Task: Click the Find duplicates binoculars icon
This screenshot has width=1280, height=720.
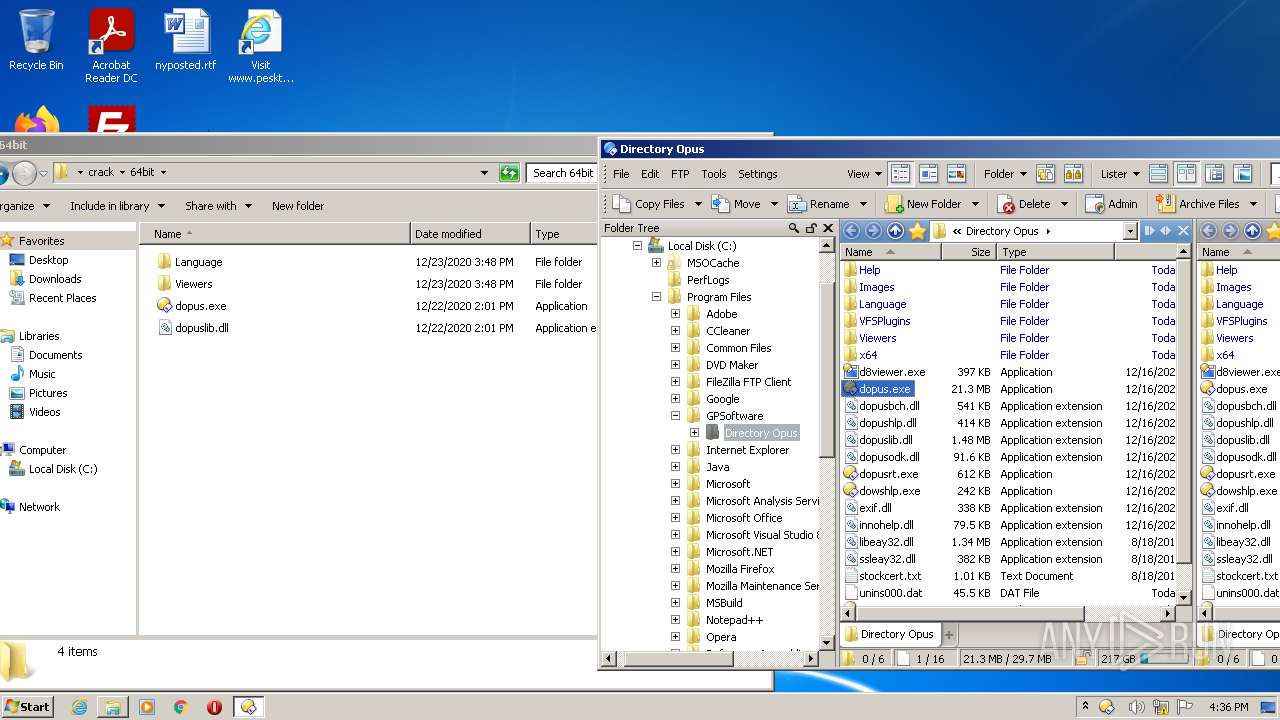Action: (1073, 174)
